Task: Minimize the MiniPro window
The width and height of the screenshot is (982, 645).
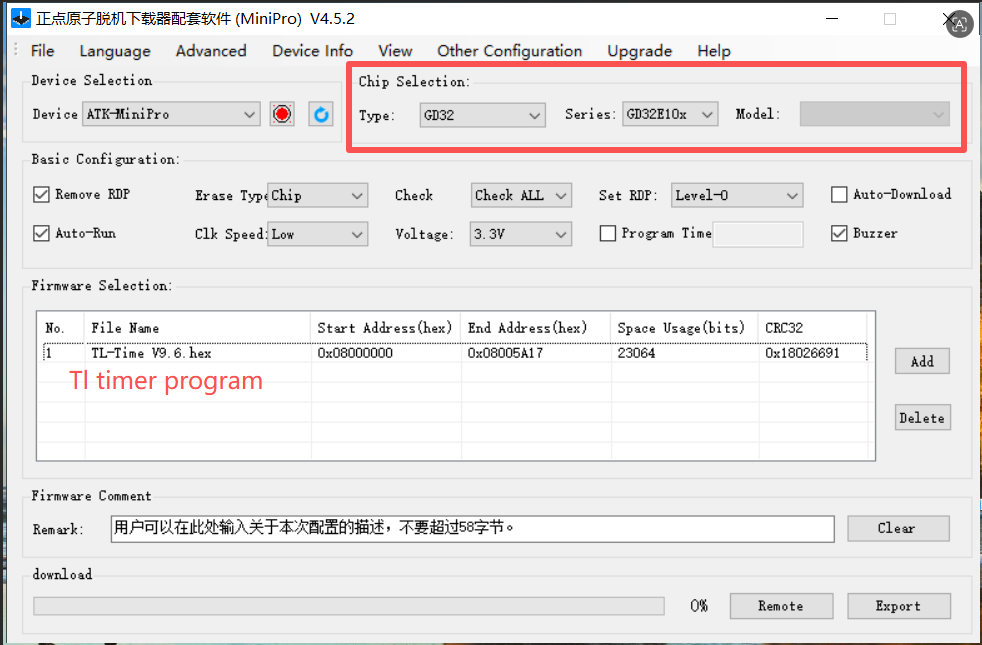Action: tap(832, 19)
